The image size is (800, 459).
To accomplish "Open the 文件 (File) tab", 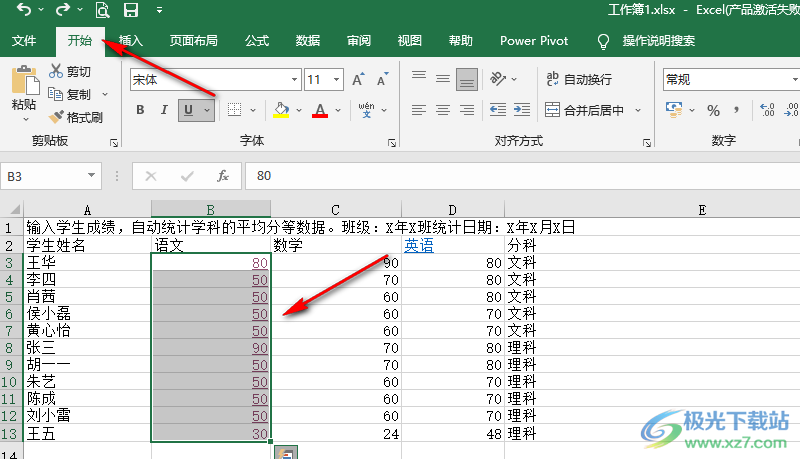I will pos(24,41).
